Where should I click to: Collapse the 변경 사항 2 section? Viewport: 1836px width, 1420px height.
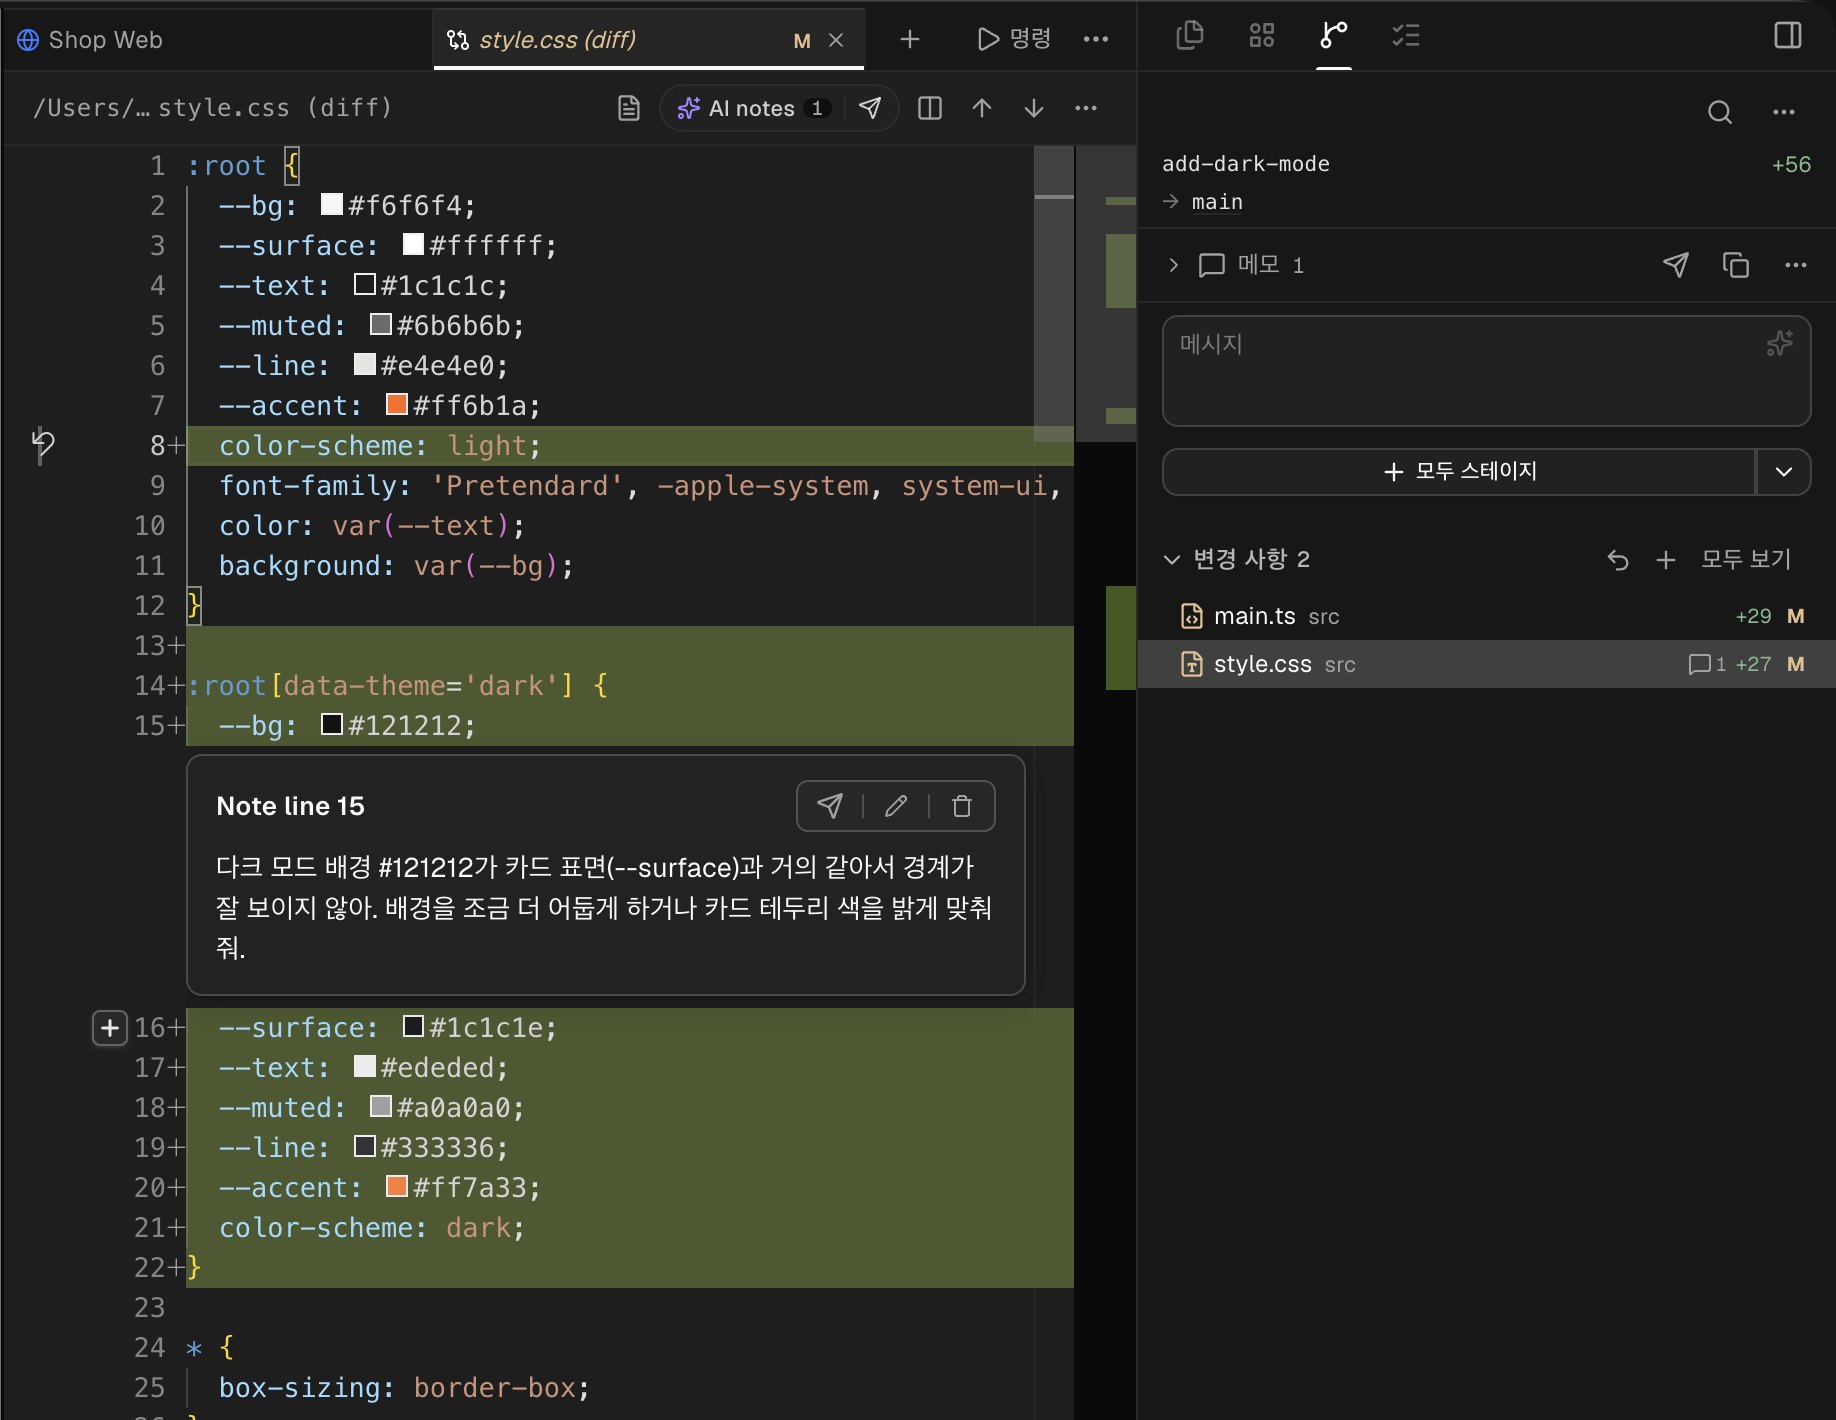tap(1172, 560)
